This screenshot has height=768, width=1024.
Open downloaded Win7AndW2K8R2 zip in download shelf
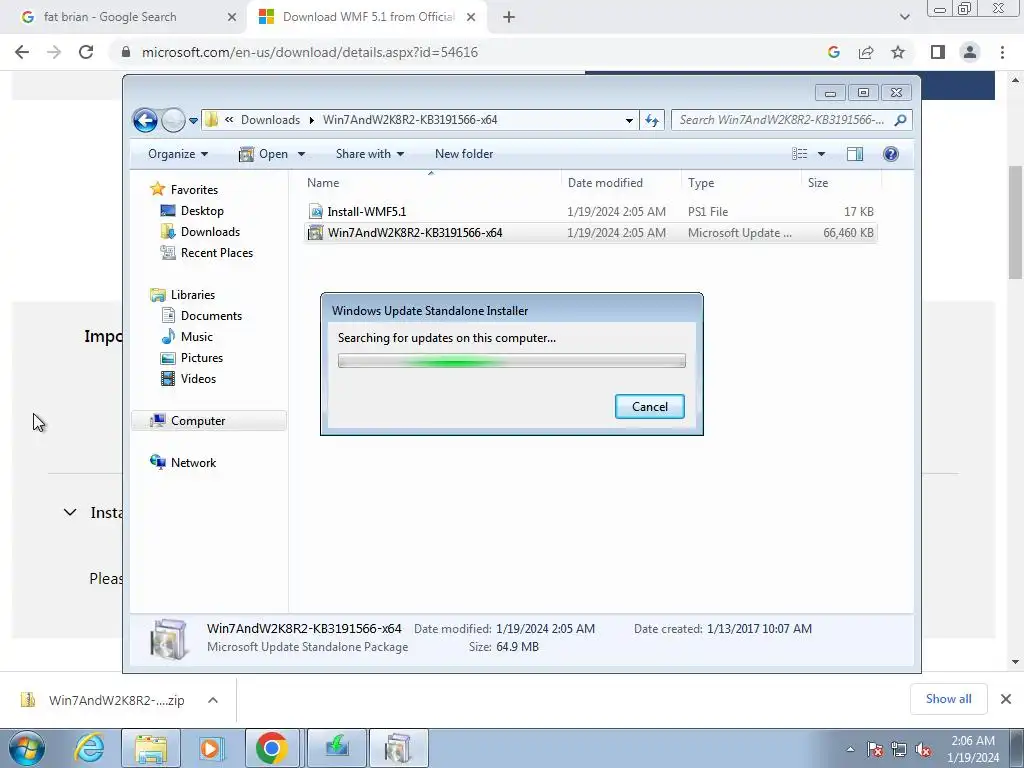tap(103, 700)
